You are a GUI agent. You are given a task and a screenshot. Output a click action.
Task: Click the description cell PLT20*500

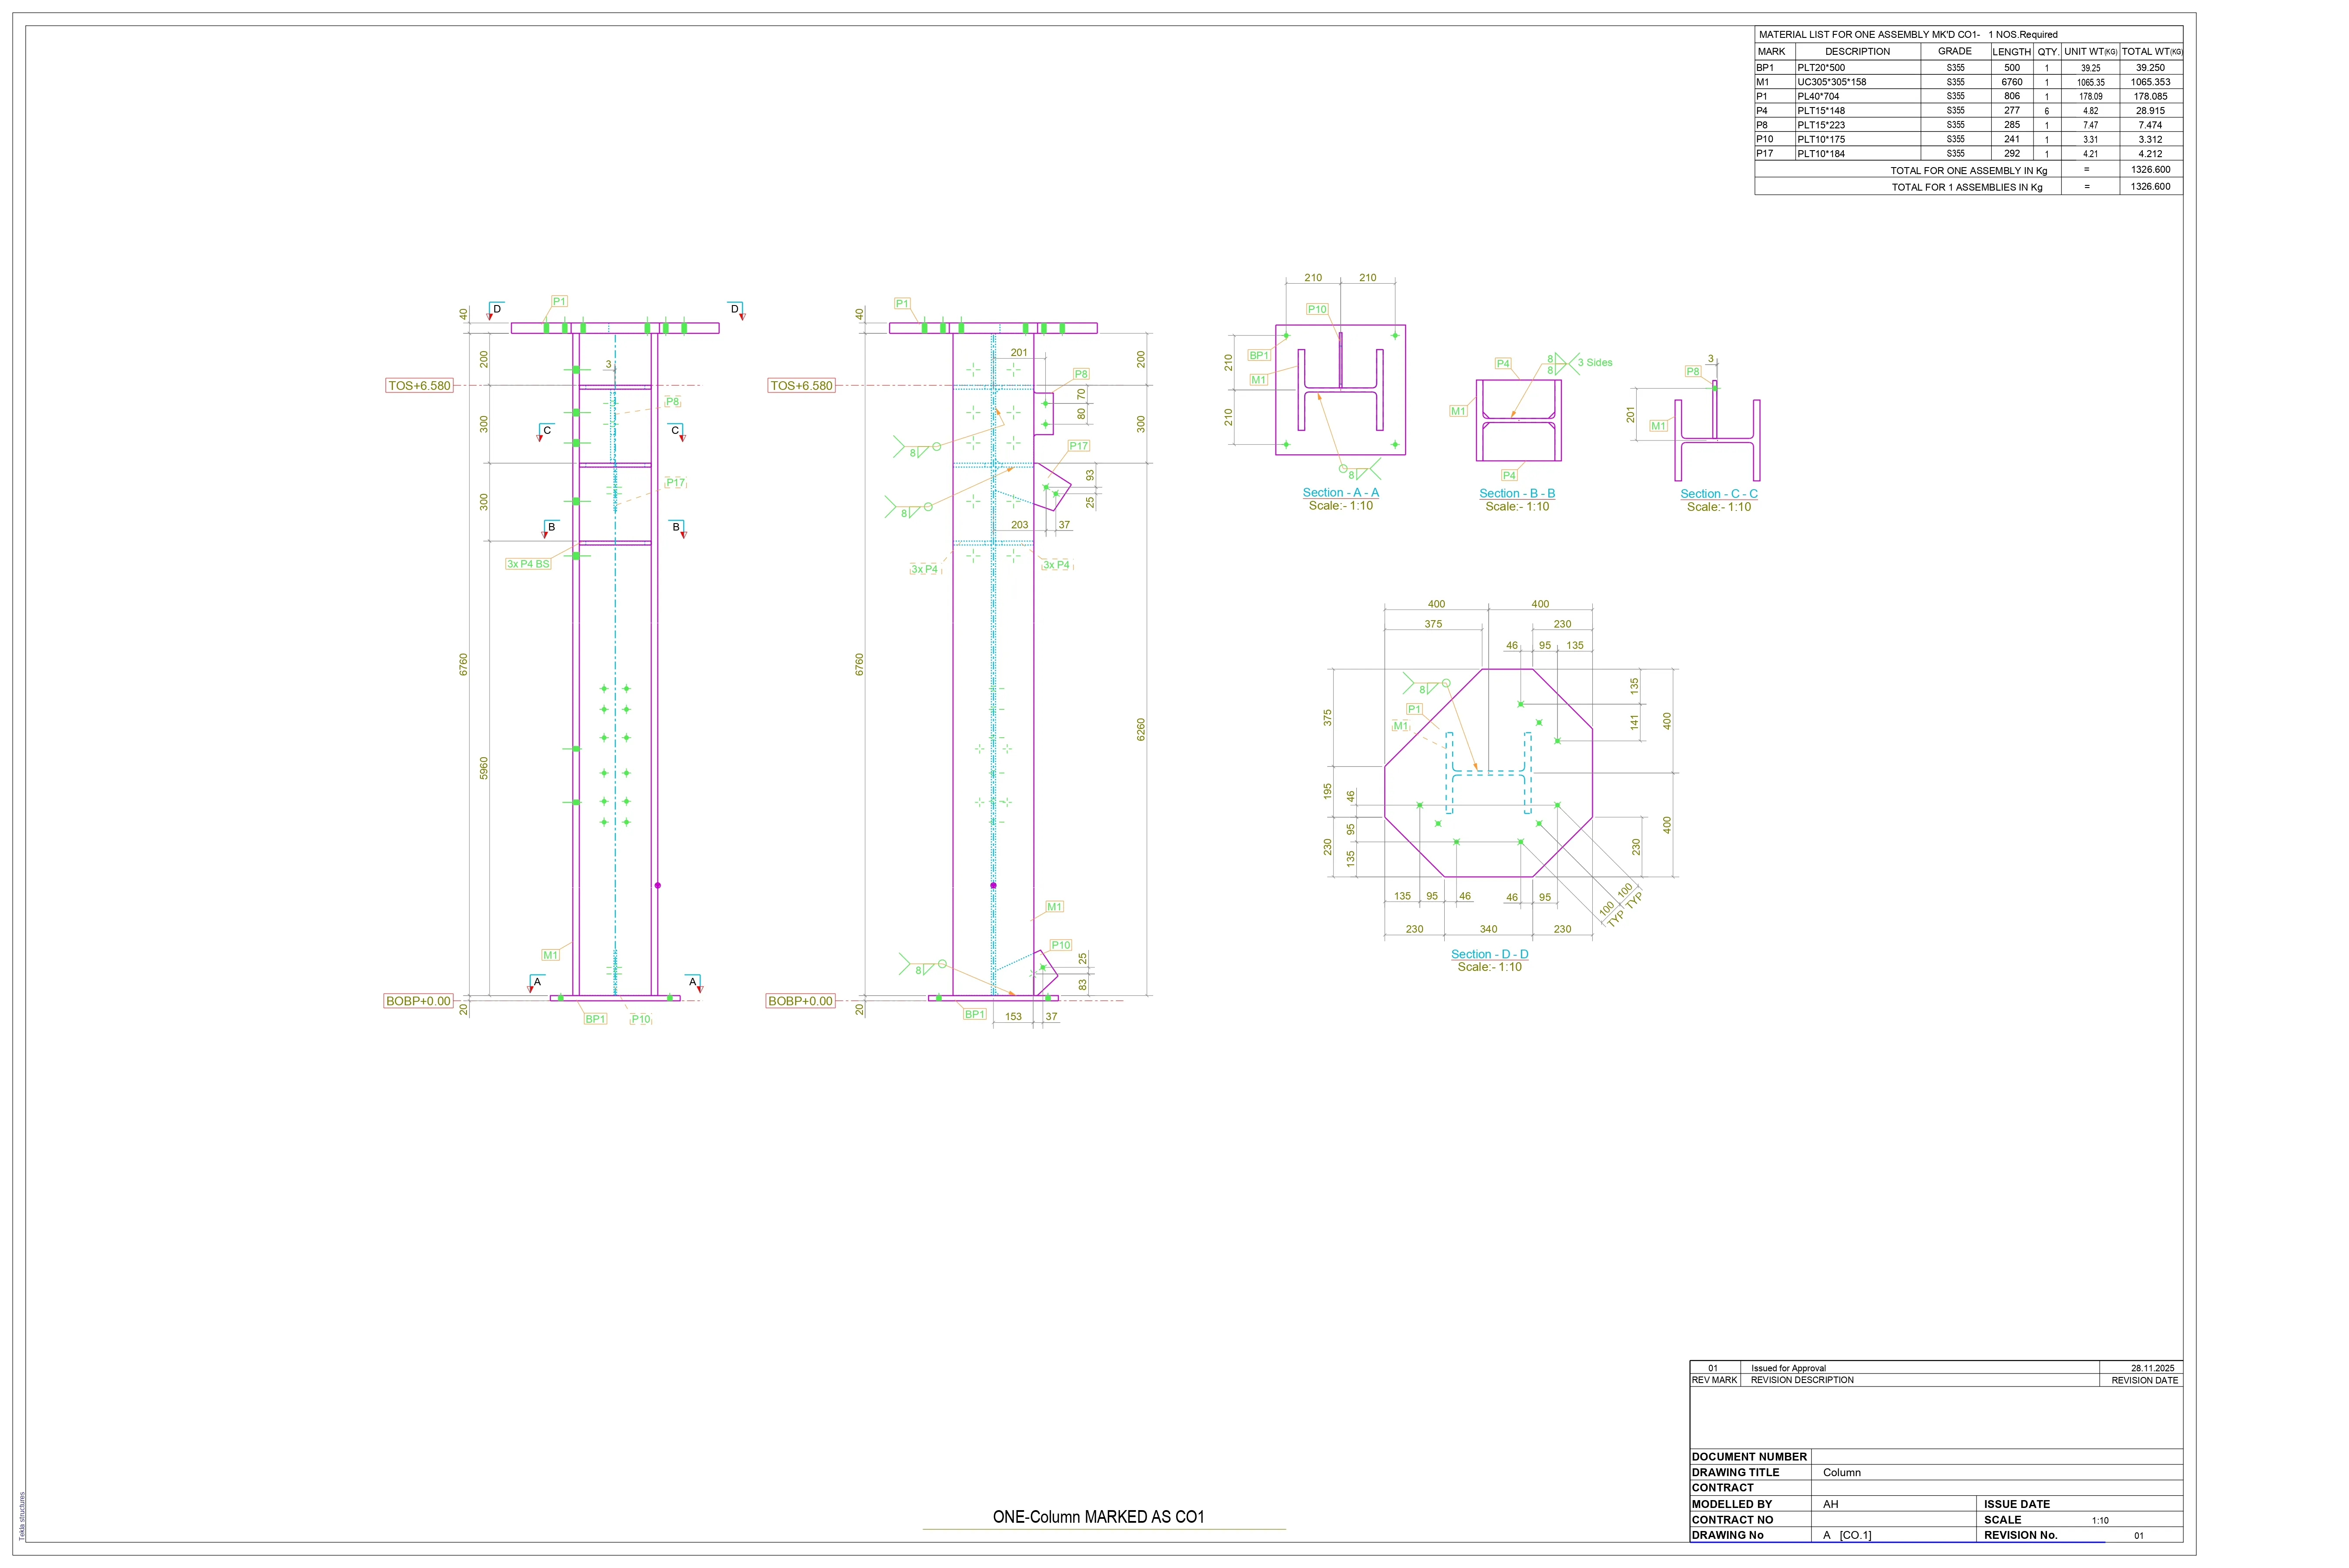point(1821,68)
